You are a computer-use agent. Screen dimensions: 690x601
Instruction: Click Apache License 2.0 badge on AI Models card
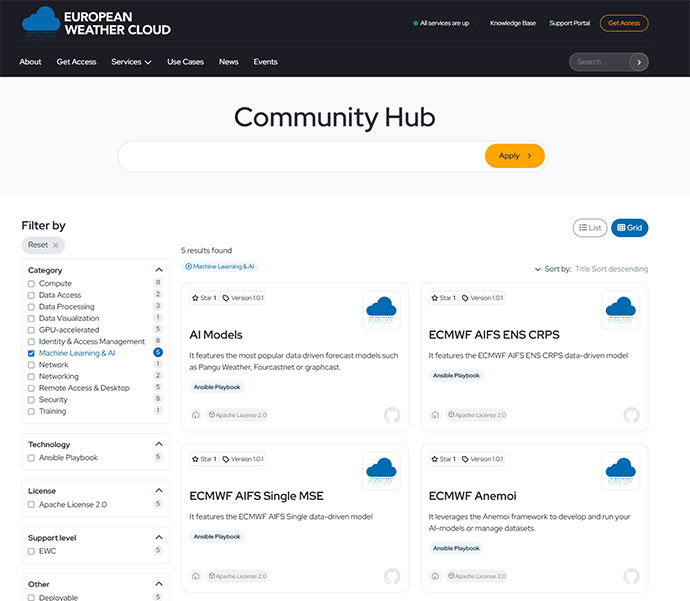tap(238, 415)
